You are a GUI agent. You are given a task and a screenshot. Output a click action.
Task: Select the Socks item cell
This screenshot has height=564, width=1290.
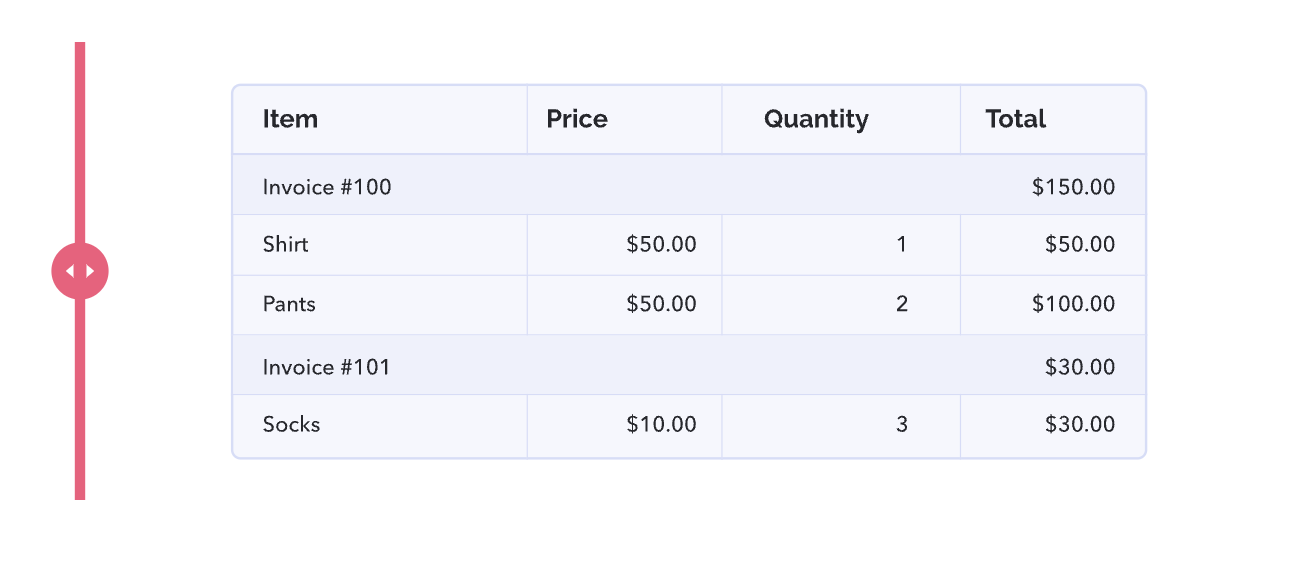click(380, 426)
